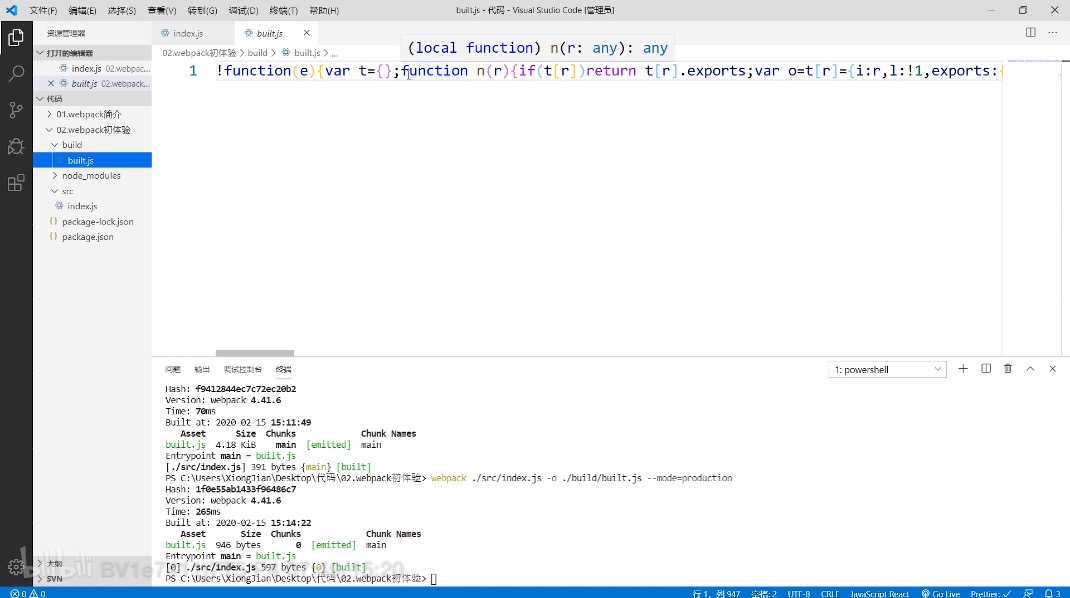This screenshot has width=1070, height=598.
Task: Open the powershell terminal selector dropdown
Action: coord(887,369)
